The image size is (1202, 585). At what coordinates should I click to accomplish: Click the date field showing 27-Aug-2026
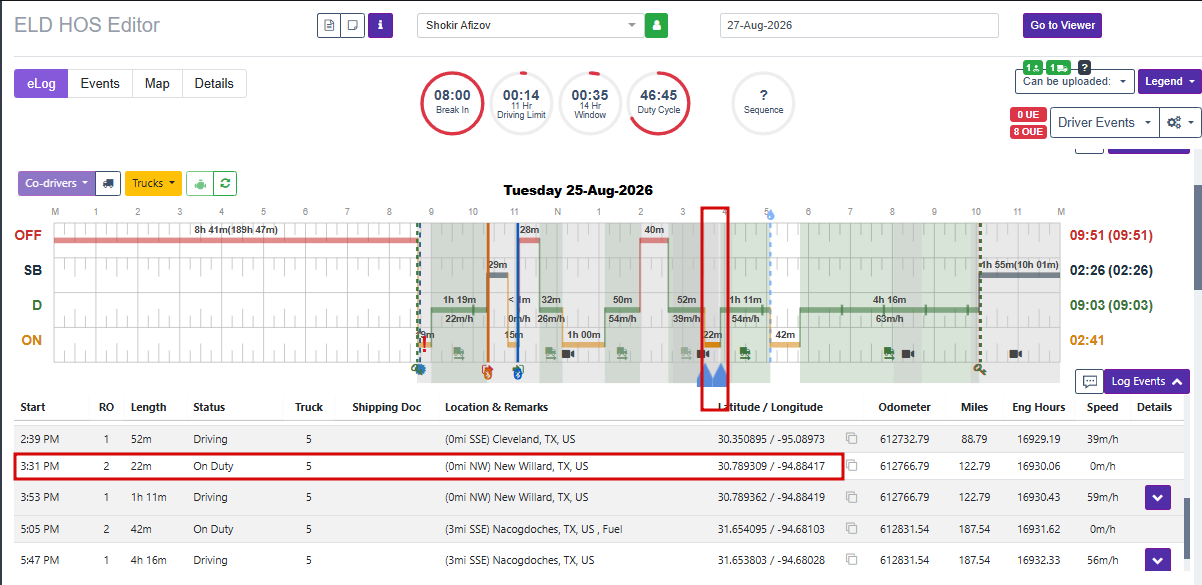point(859,25)
